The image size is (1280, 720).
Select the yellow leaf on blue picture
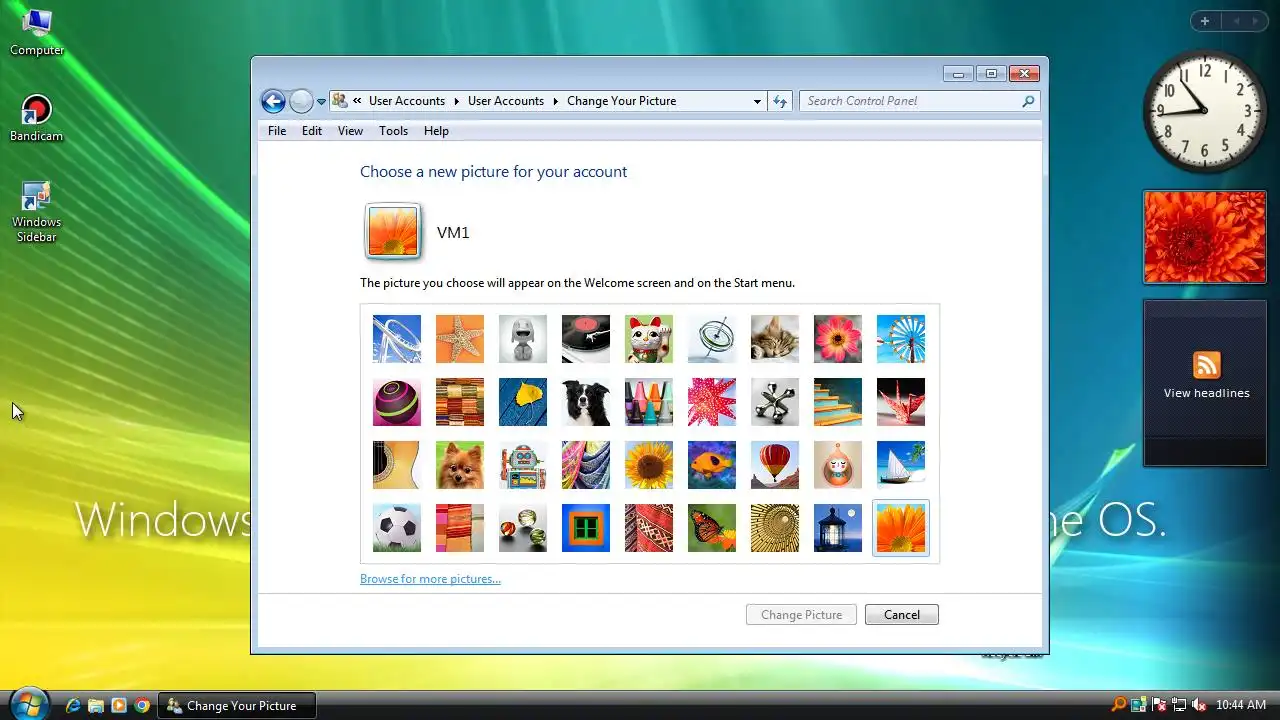click(x=523, y=402)
